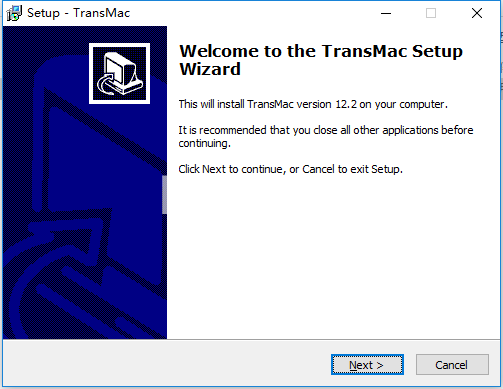Click the TransMac computer logo image

(x=119, y=73)
